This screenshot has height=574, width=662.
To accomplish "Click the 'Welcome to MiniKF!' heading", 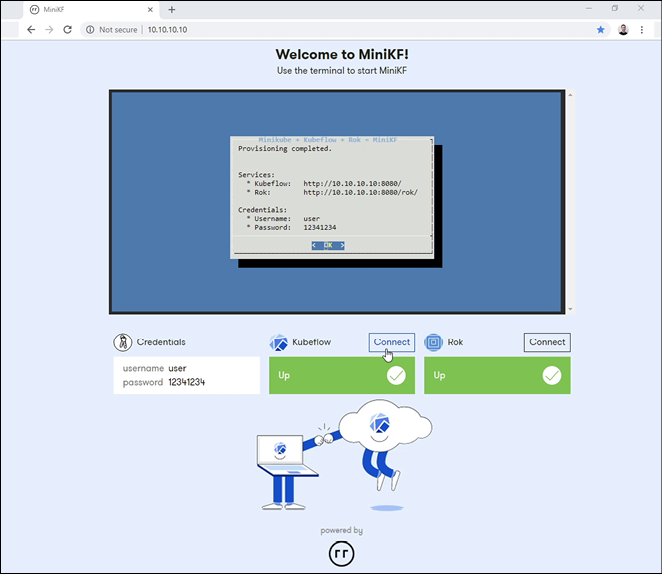I will (342, 54).
